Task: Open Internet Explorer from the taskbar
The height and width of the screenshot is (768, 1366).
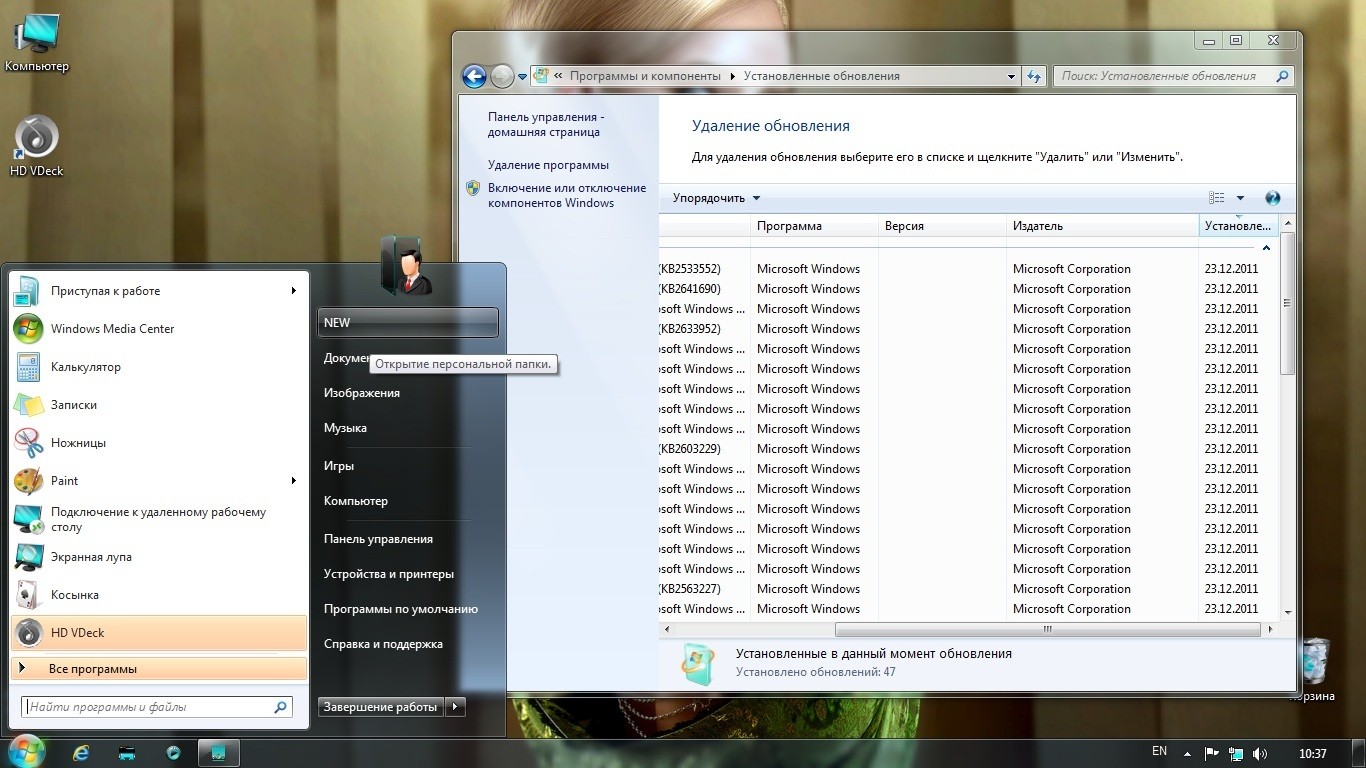Action: (82, 752)
